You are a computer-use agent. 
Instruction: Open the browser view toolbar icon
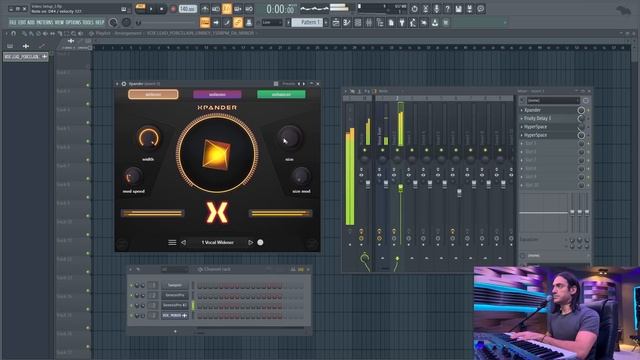pyautogui.click(x=380, y=22)
